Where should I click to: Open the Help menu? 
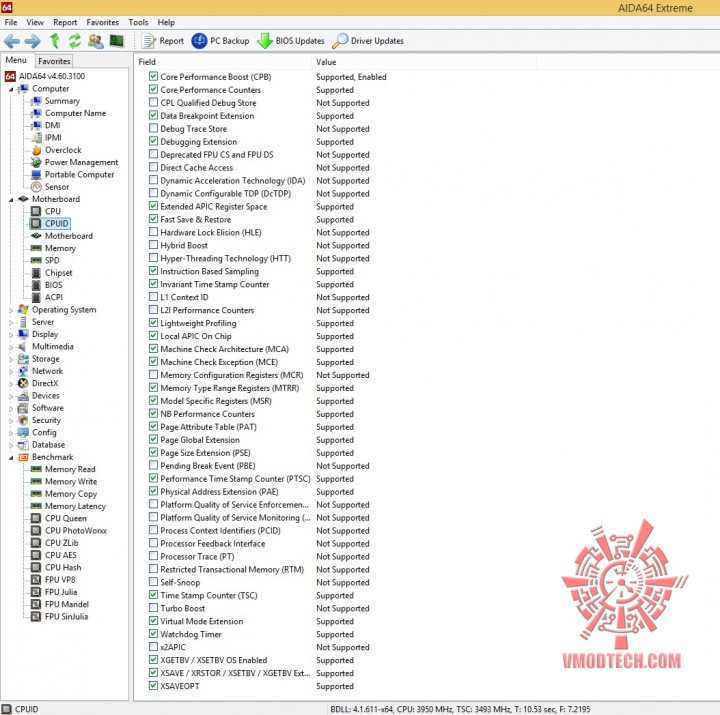coord(166,22)
